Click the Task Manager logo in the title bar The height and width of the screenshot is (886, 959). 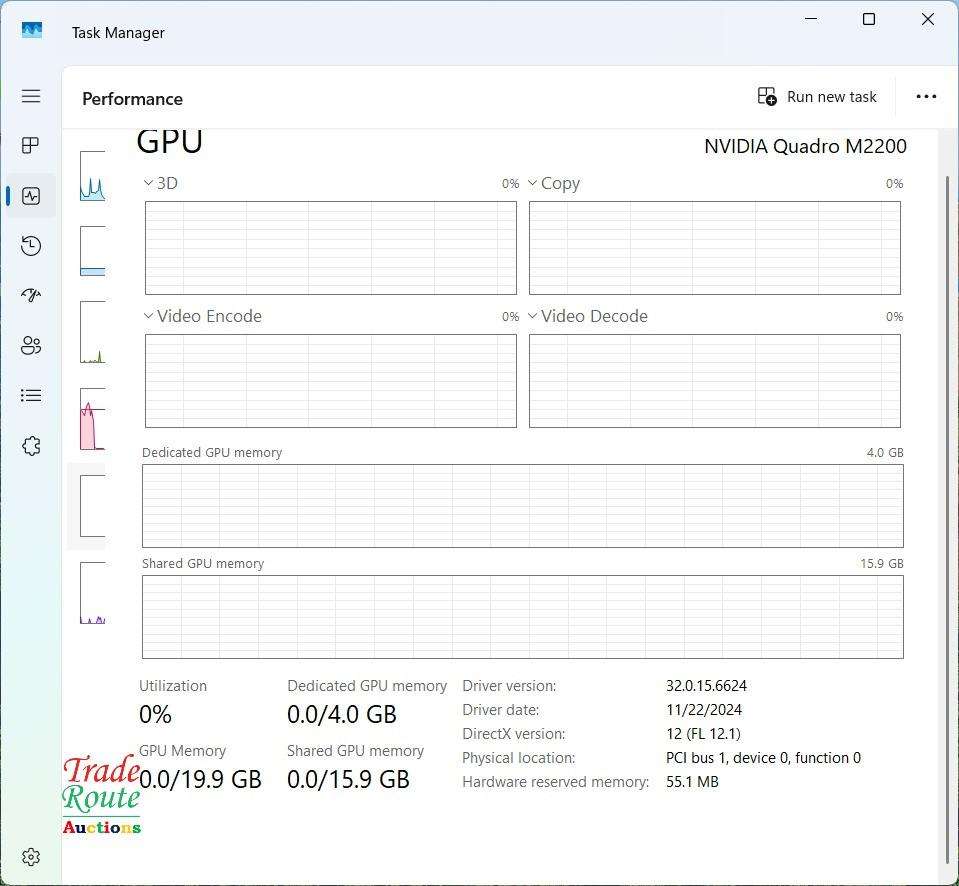pyautogui.click(x=32, y=30)
